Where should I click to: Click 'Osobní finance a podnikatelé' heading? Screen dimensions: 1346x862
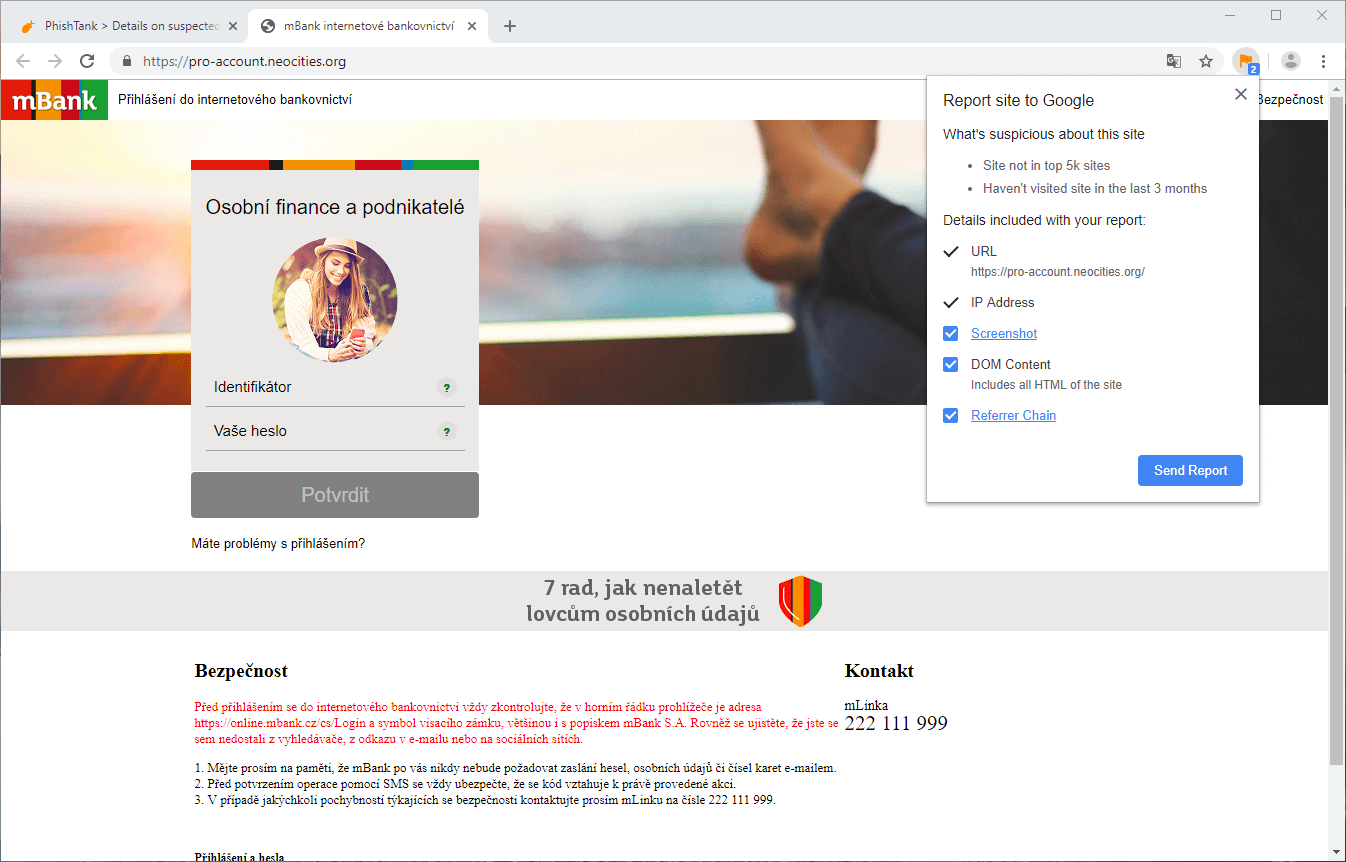[x=335, y=208]
